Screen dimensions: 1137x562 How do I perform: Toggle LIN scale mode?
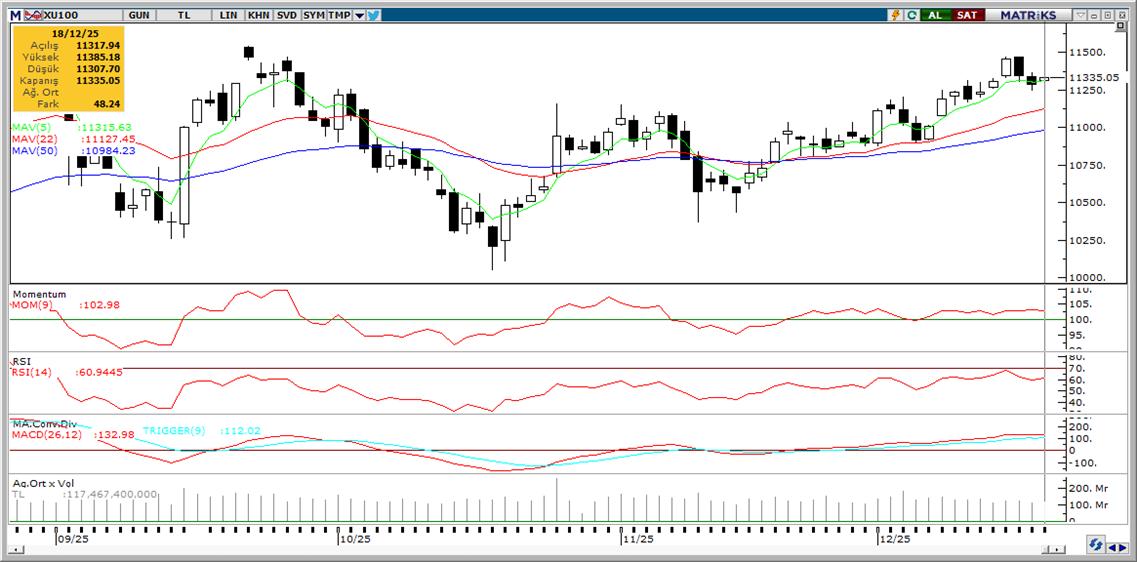(228, 15)
